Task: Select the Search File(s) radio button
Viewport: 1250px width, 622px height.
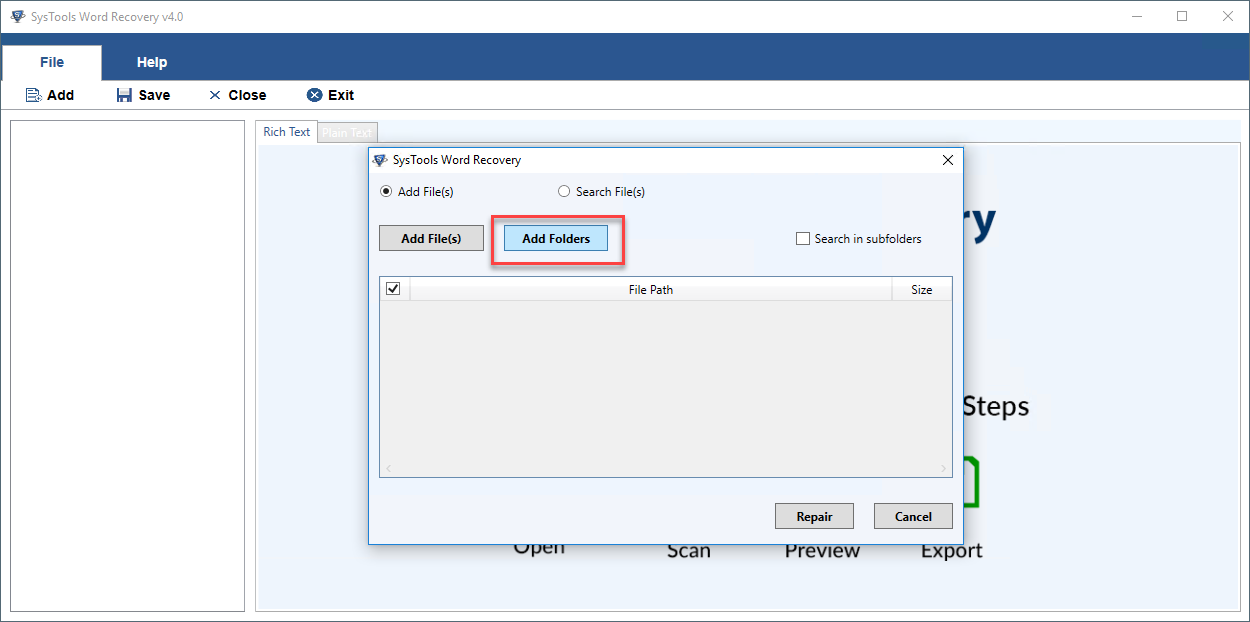Action: tap(564, 192)
